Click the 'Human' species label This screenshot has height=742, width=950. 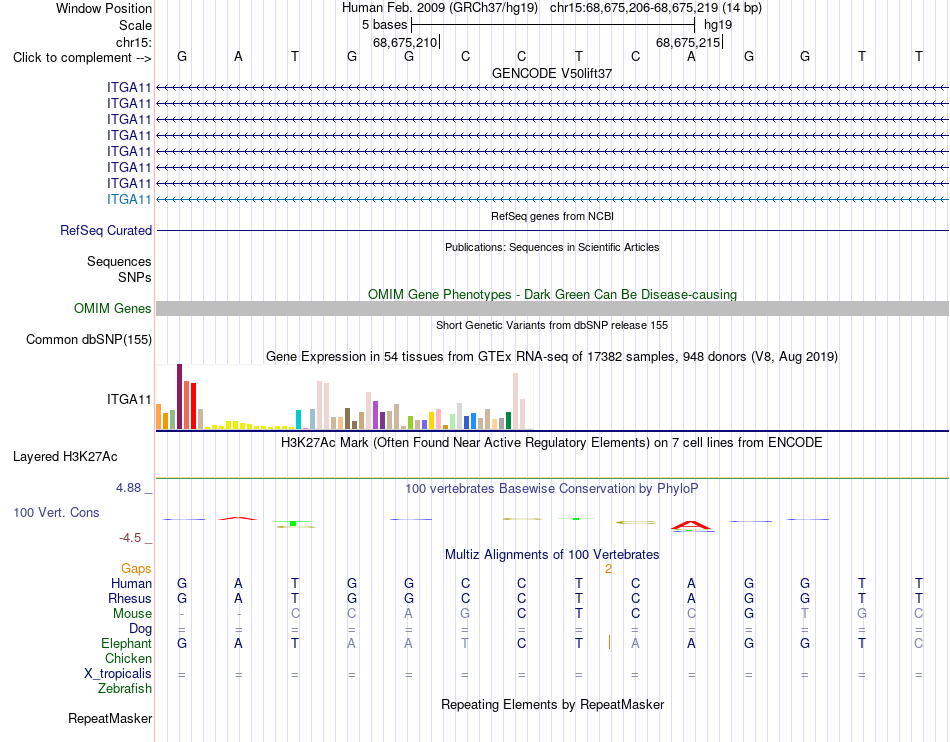pyautogui.click(x=131, y=584)
